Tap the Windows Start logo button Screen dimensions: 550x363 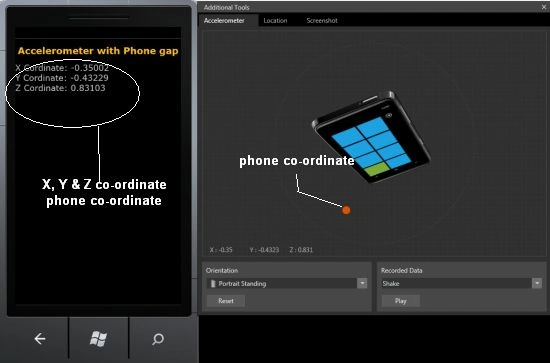point(98,339)
